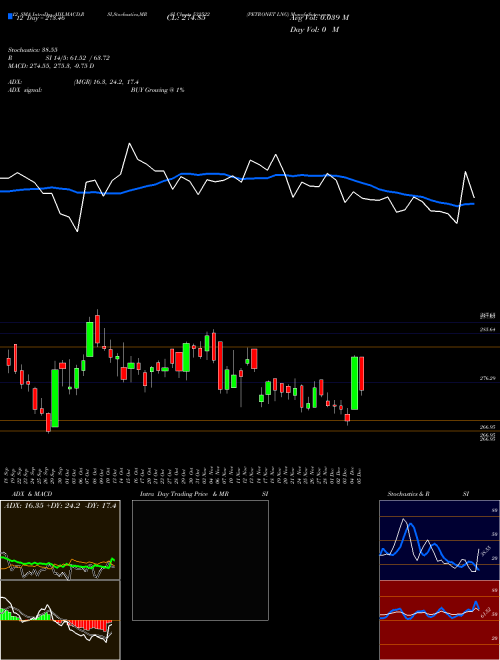This screenshot has width=500, height=660.
Task: Click the 61.52 label in the RSI chart
Action: (x=484, y=612)
